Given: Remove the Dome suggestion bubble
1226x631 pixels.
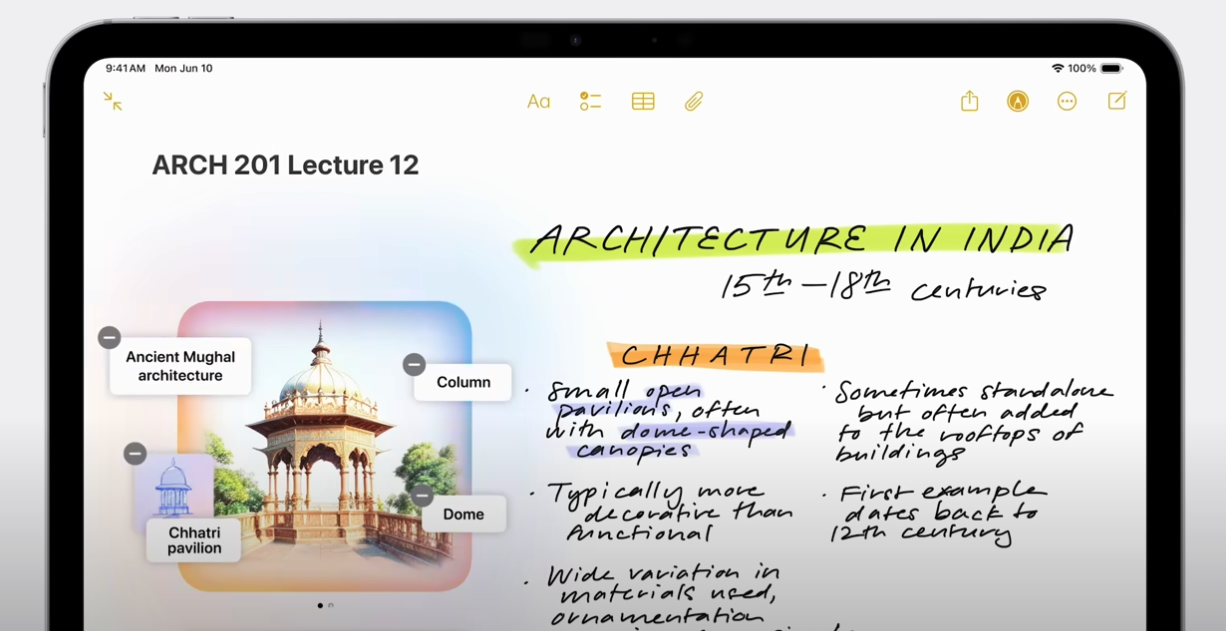Looking at the screenshot, I should pos(422,496).
